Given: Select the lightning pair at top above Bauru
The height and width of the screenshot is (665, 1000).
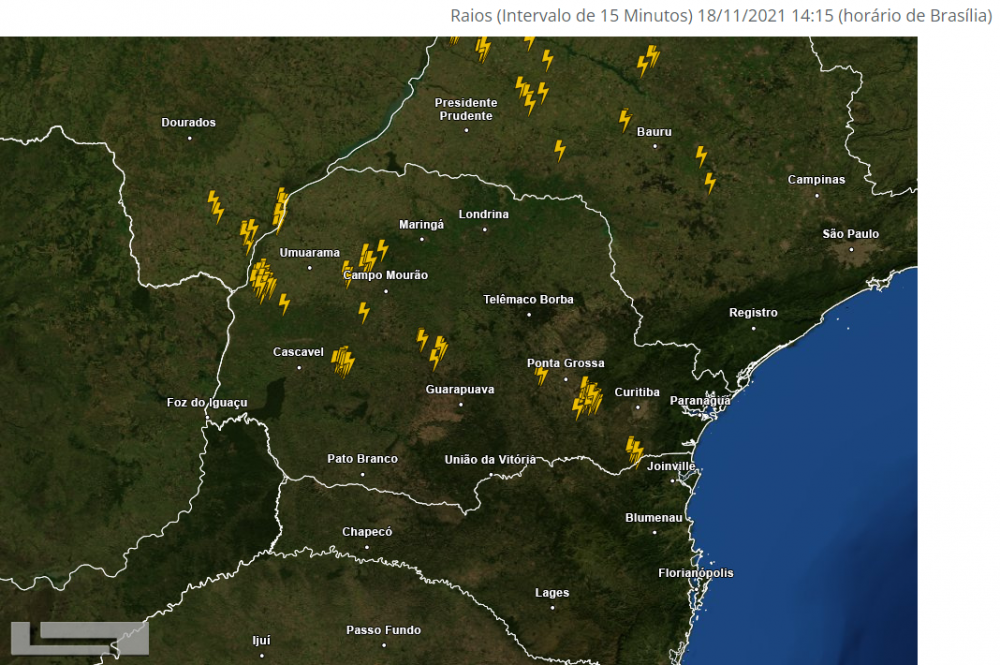Looking at the screenshot, I should click(648, 60).
